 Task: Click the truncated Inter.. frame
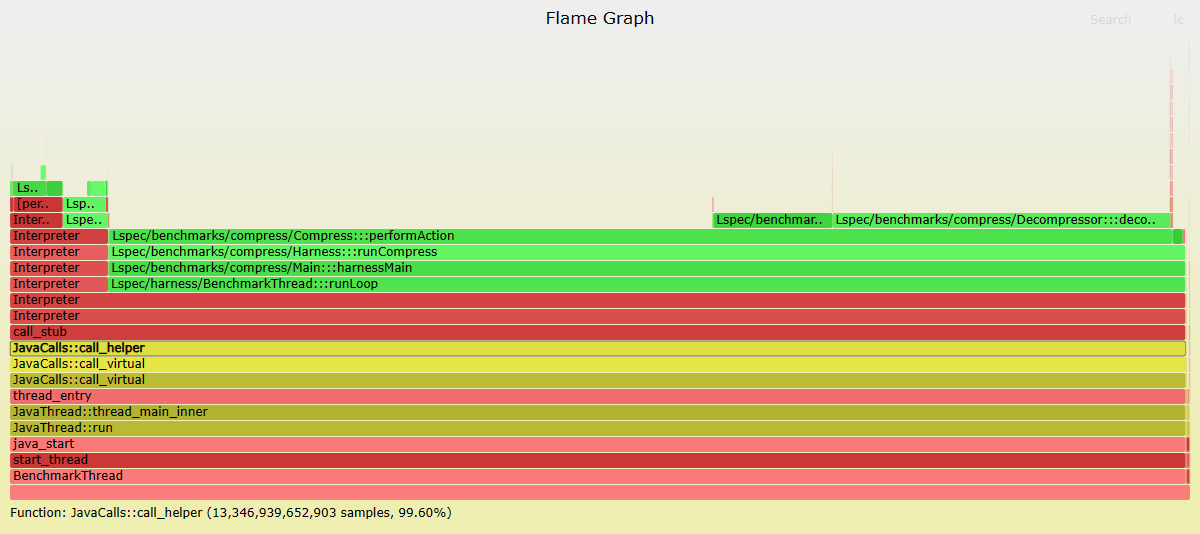[x=35, y=220]
